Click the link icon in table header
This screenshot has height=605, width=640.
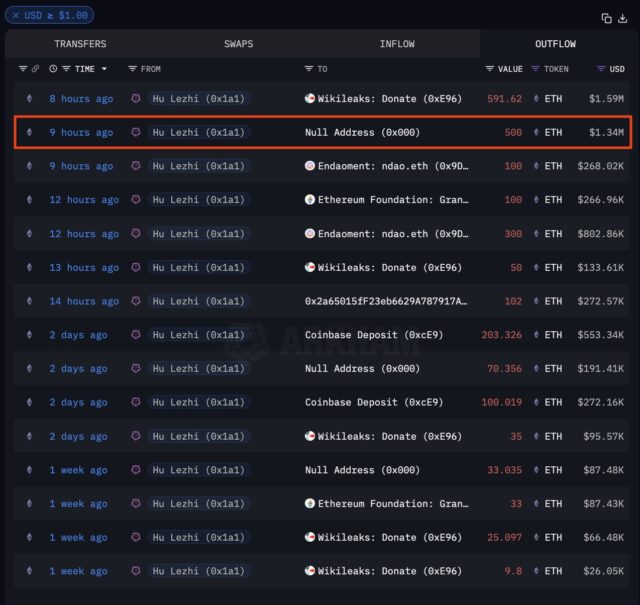36,69
